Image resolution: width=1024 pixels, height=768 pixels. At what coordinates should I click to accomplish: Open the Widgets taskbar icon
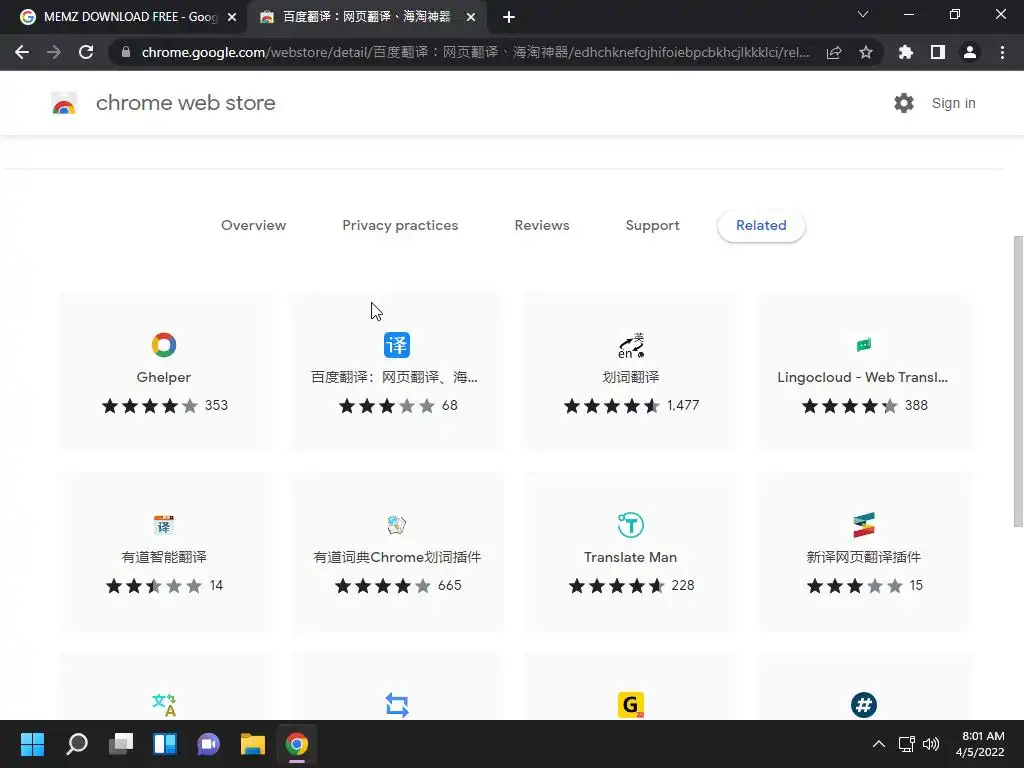pyautogui.click(x=165, y=744)
